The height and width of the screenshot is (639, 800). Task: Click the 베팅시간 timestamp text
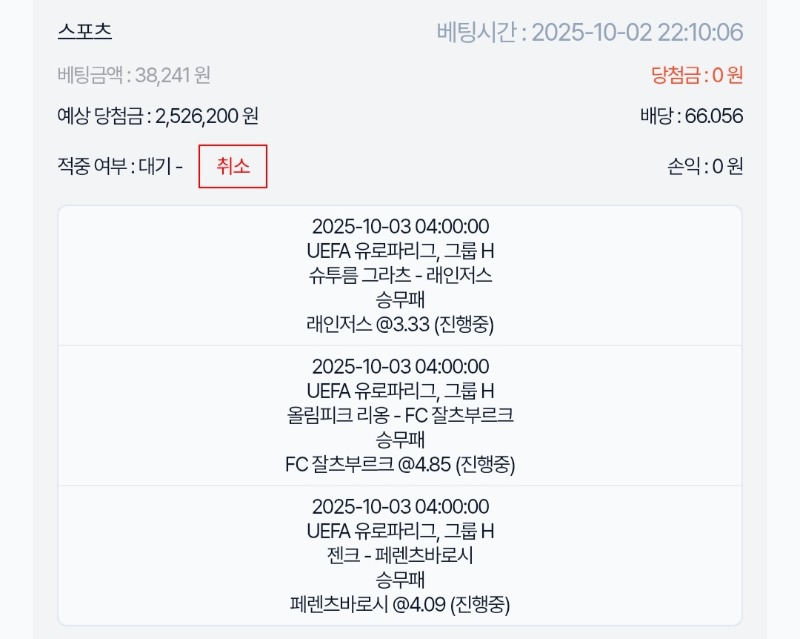(589, 32)
